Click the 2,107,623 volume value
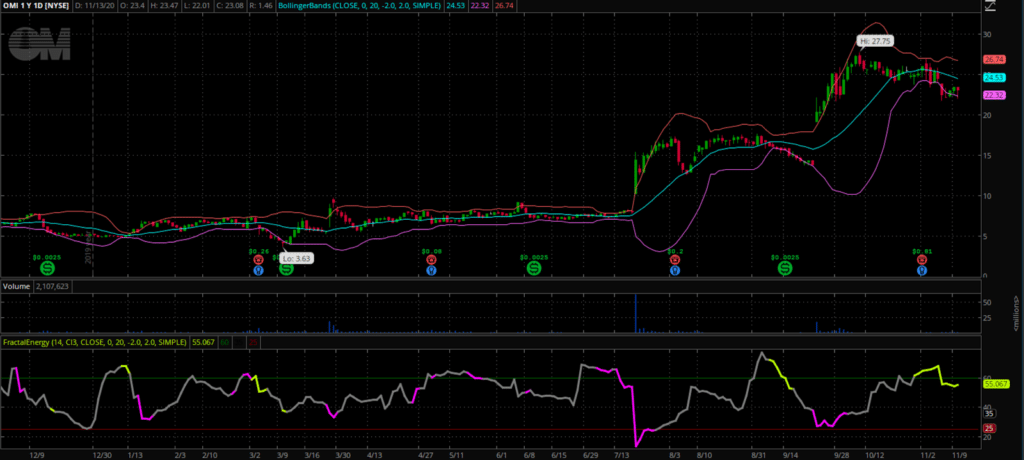The width and height of the screenshot is (1024, 460). coord(51,286)
